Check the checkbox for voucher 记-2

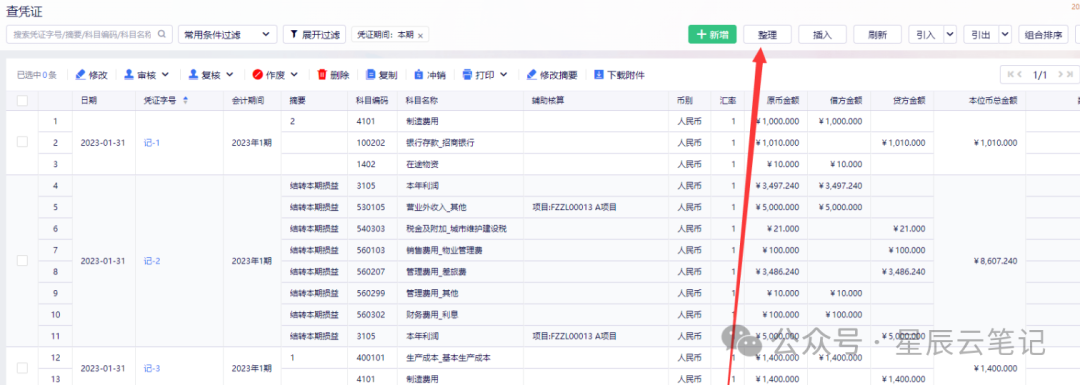22,260
